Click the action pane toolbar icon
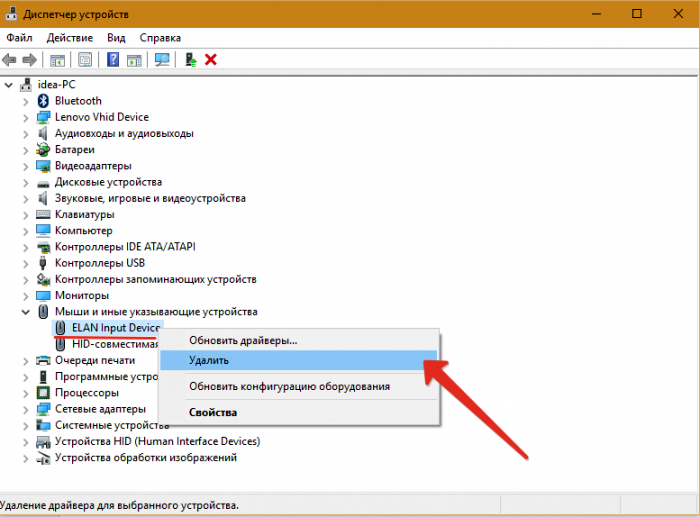 click(134, 60)
